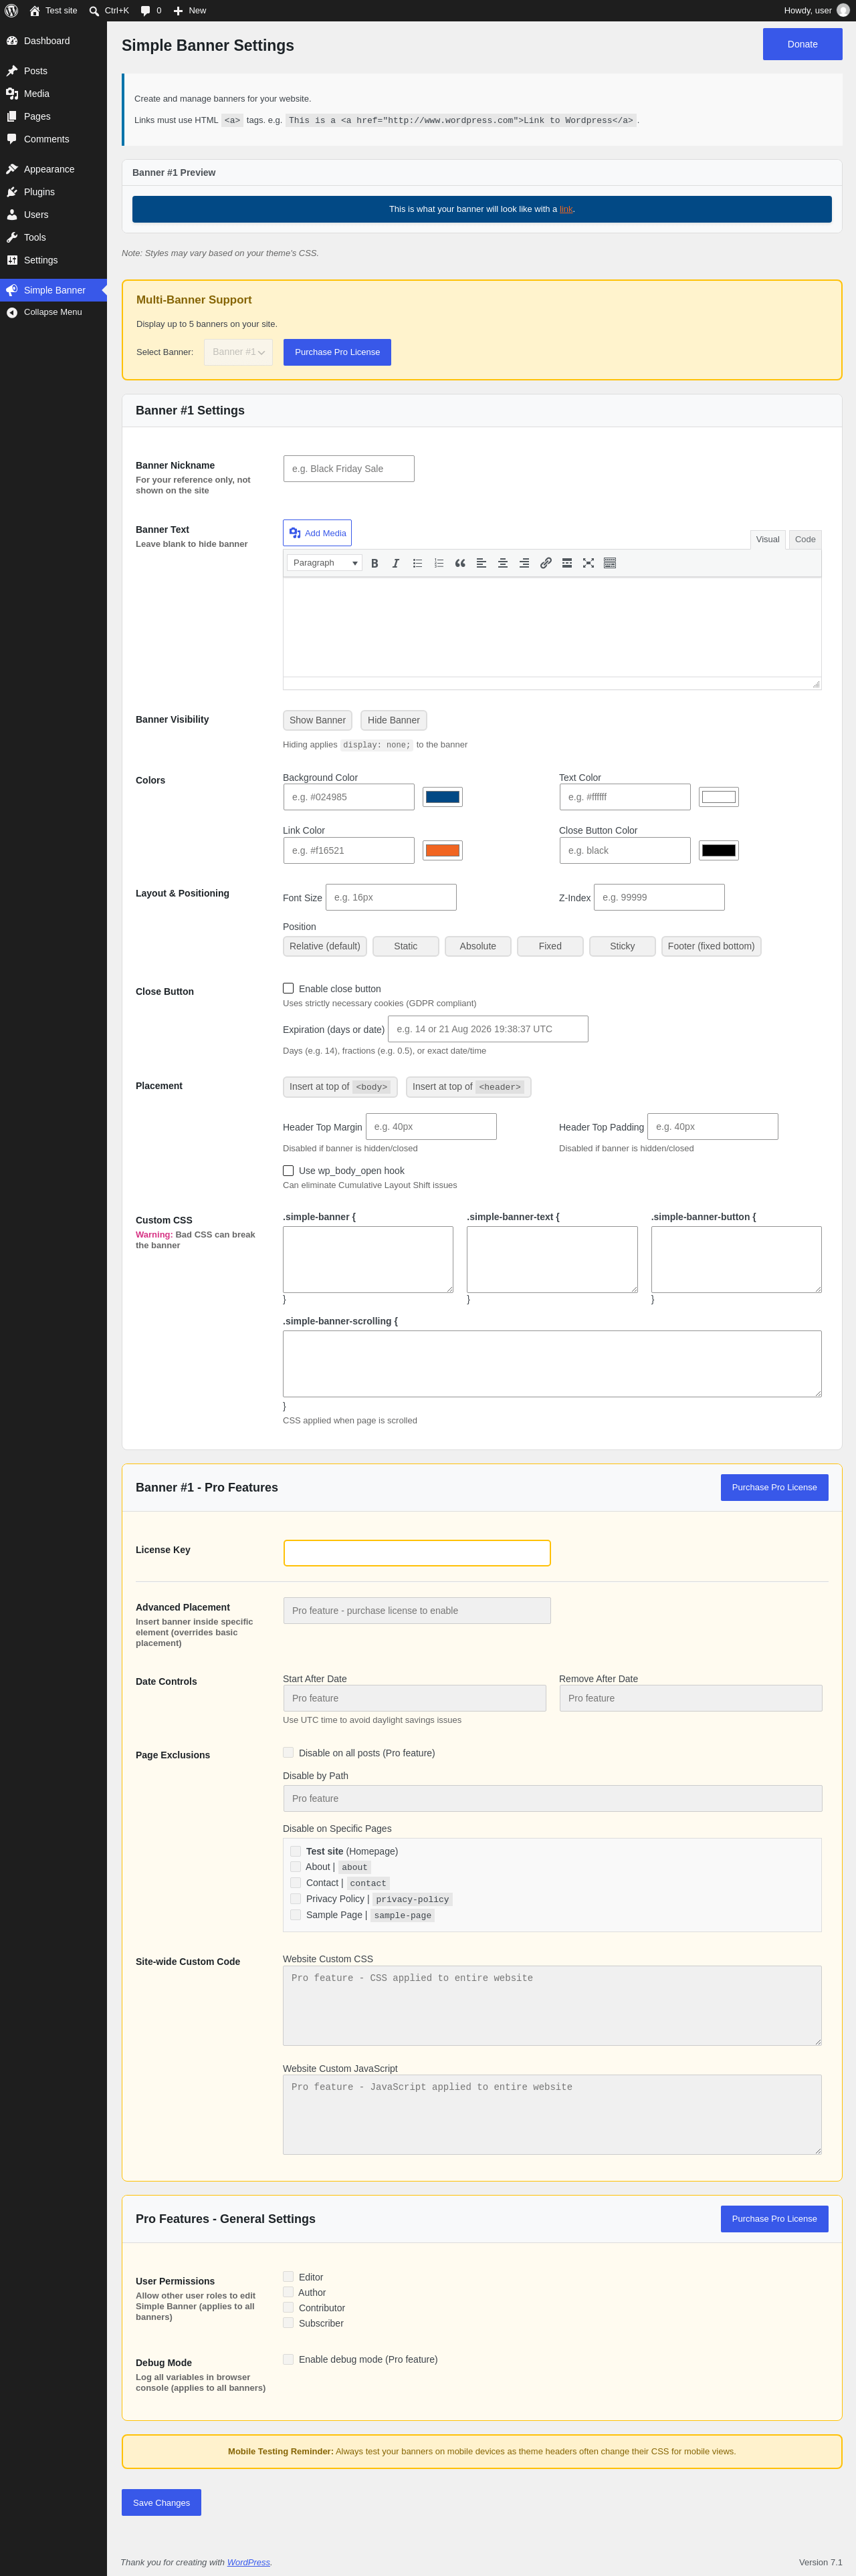Insert a numbered list in the editor
856x2576 pixels.
click(x=439, y=563)
